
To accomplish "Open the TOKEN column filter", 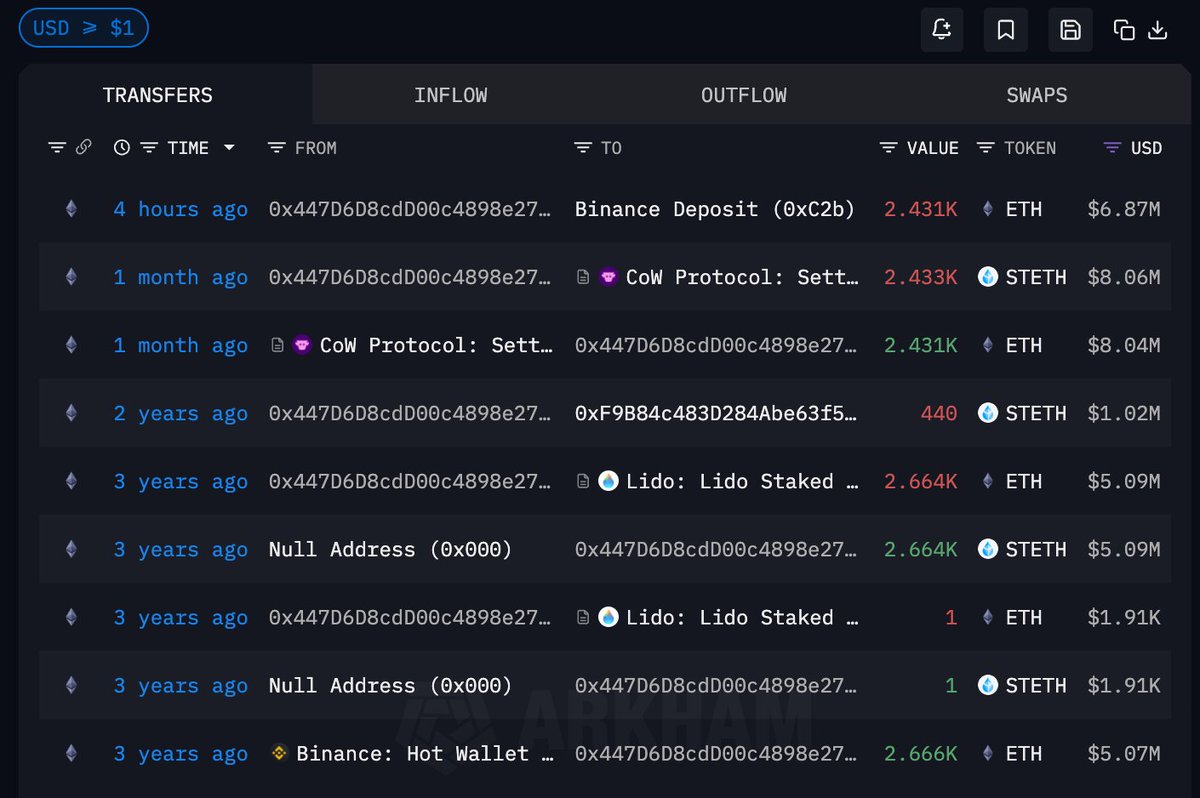I will tap(985, 148).
